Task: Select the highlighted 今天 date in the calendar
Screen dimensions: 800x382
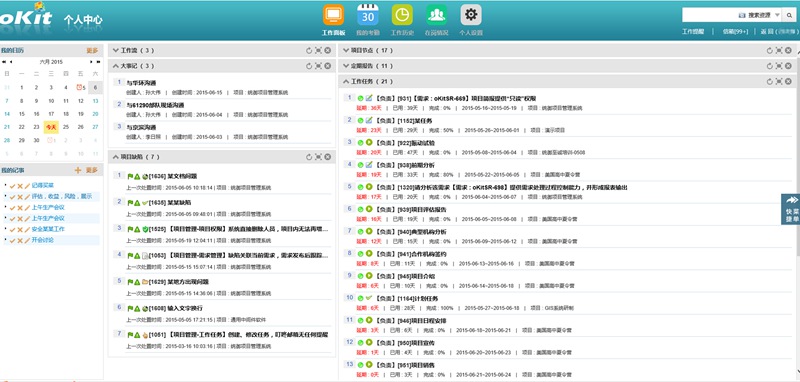Action: pos(51,127)
